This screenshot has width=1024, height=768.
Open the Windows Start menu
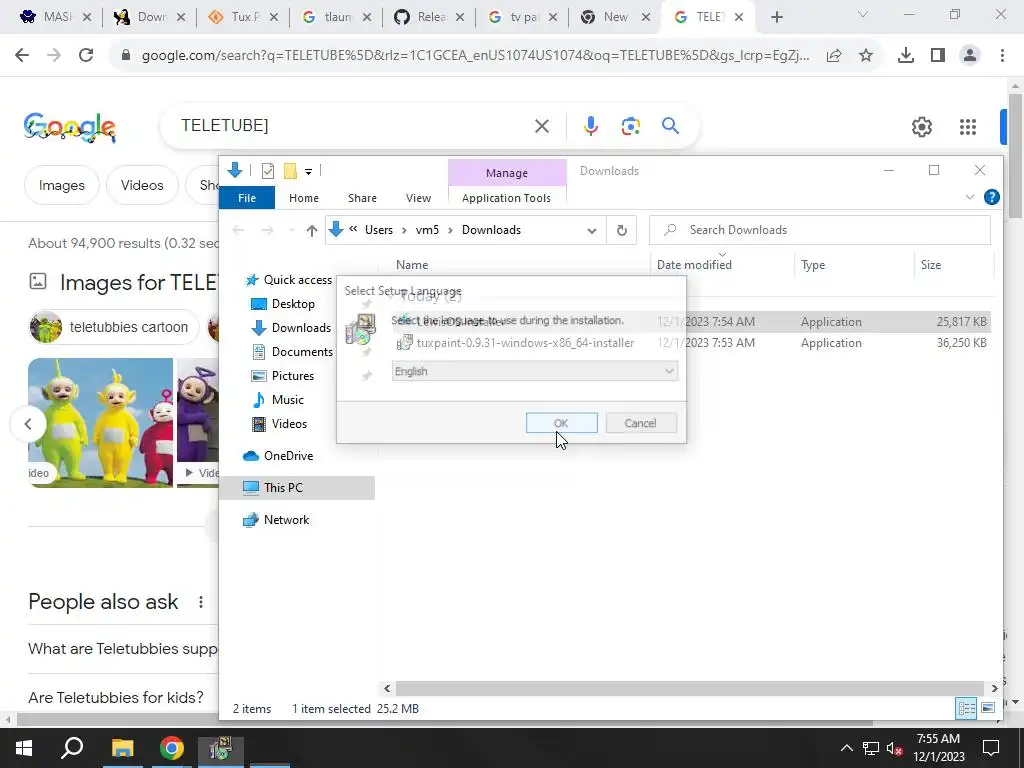click(x=24, y=748)
